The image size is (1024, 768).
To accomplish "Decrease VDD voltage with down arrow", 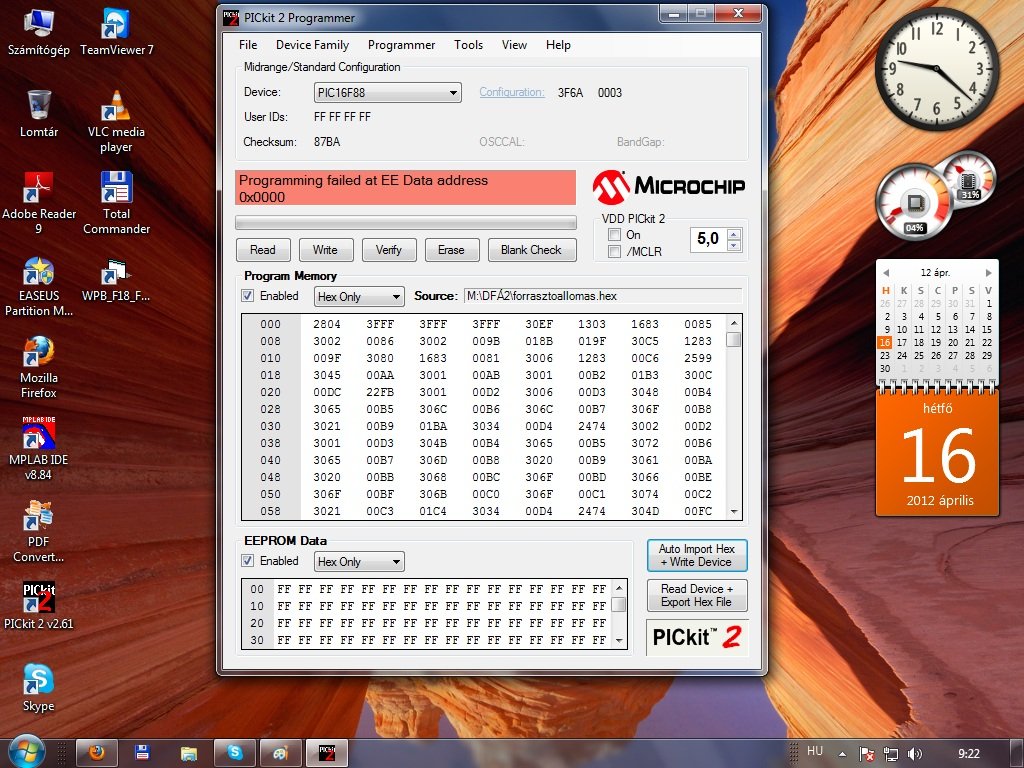I will click(734, 246).
